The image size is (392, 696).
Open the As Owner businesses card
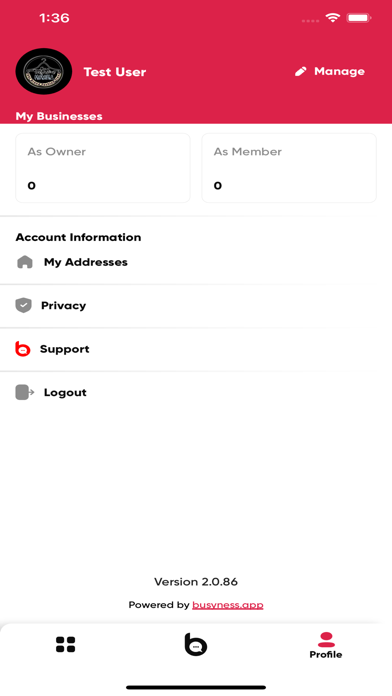pyautogui.click(x=103, y=168)
